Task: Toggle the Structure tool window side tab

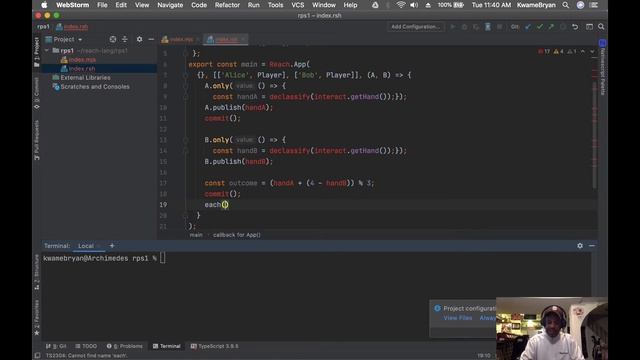Action: click(37, 272)
